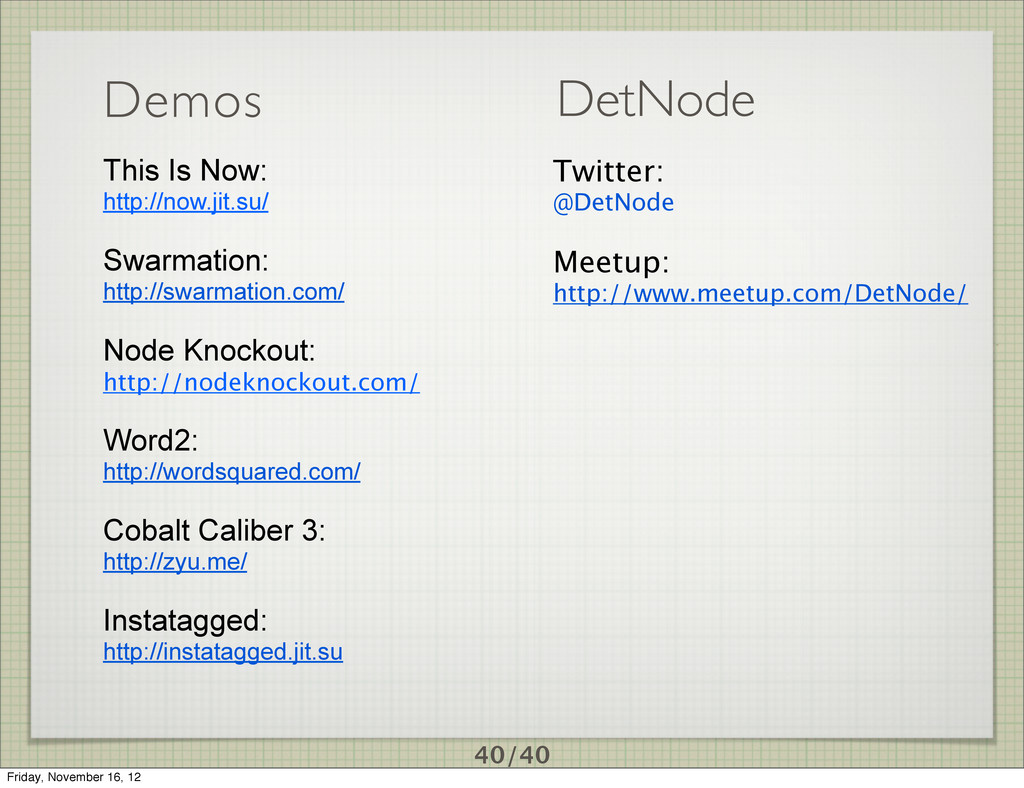Visit the nodeknockout.com link

click(x=261, y=382)
